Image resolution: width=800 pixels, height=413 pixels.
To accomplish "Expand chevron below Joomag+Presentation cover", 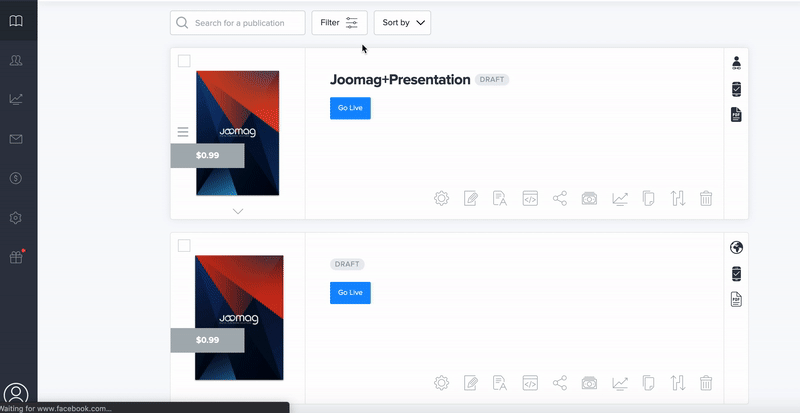I will click(237, 211).
